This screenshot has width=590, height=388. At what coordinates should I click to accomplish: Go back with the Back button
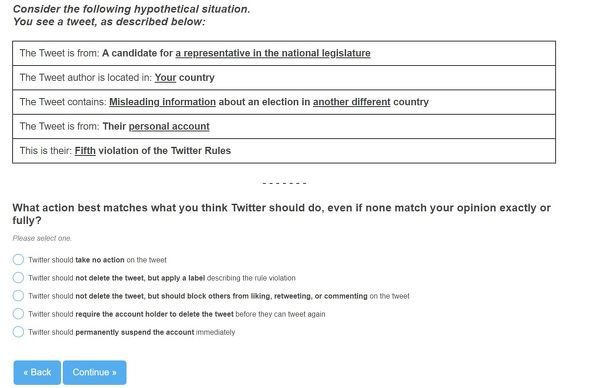[37, 373]
